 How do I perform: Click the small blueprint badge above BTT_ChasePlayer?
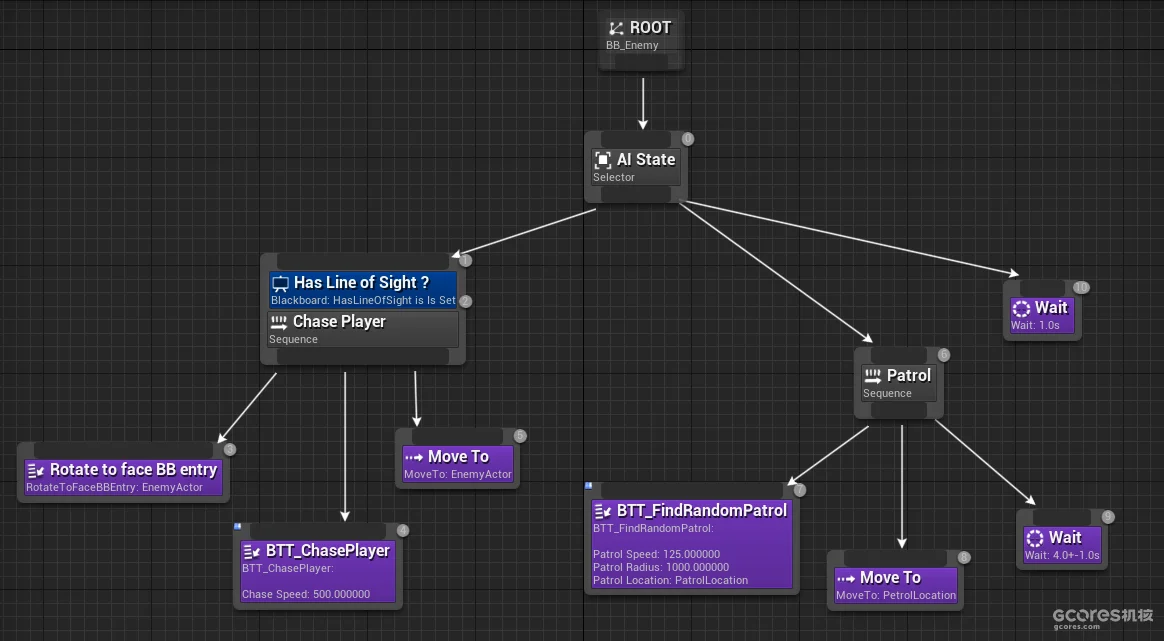[x=238, y=526]
